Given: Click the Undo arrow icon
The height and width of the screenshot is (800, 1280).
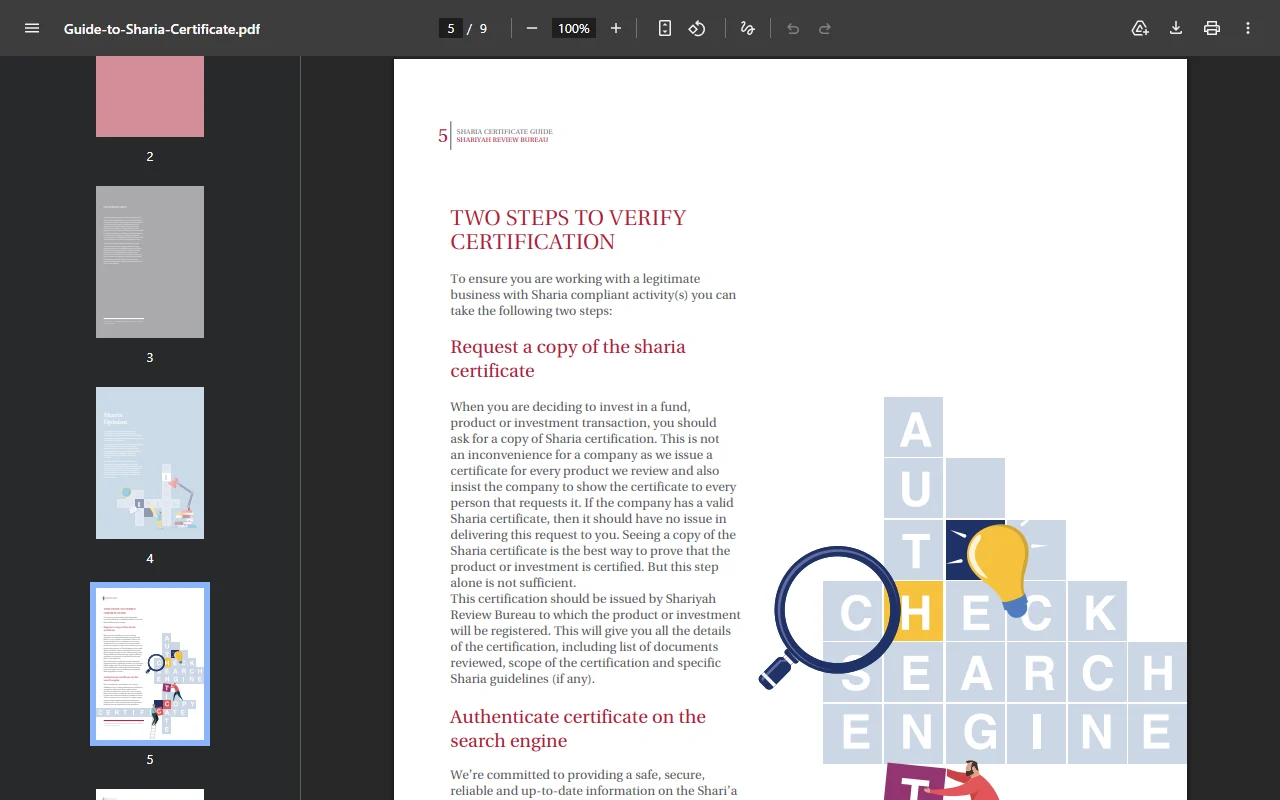Looking at the screenshot, I should click(x=793, y=28).
